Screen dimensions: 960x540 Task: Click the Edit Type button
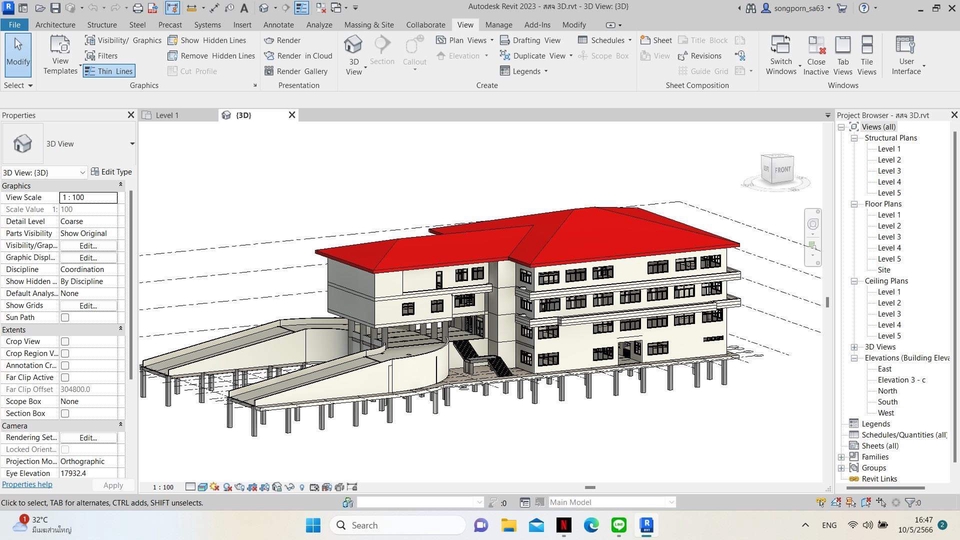click(111, 172)
